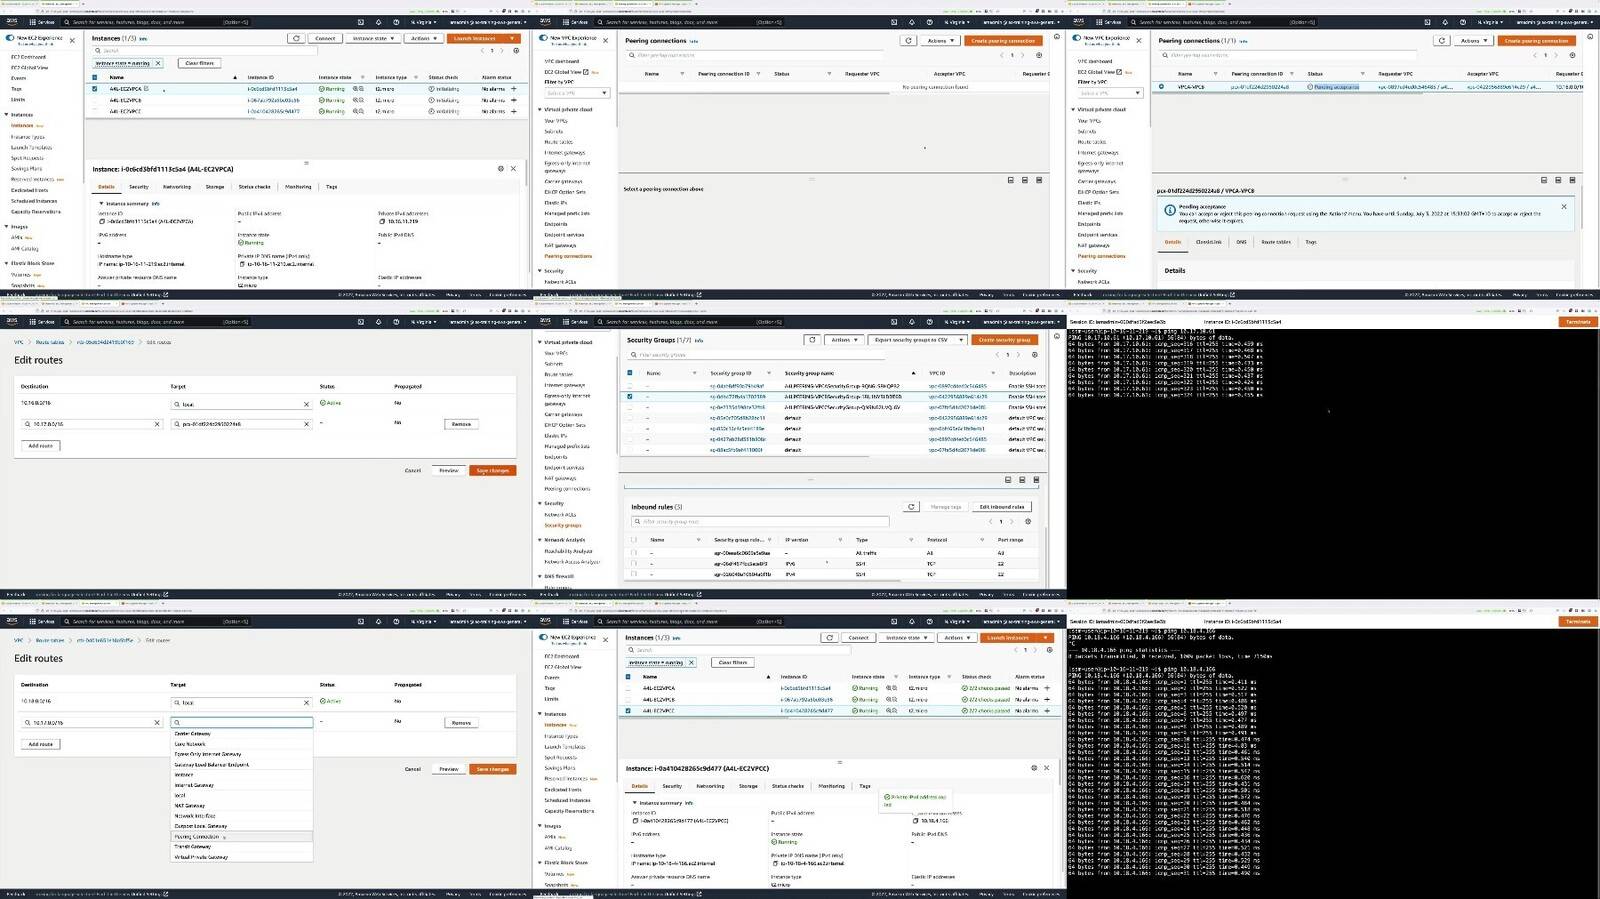Refresh the empty Peering connections list
This screenshot has width=1600, height=899.
tap(908, 41)
